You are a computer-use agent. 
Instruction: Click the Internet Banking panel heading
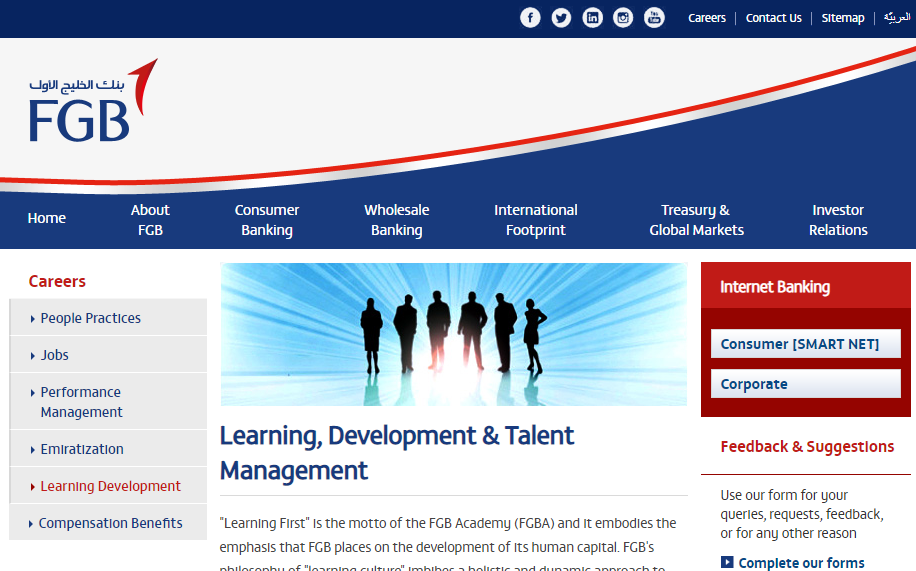[775, 287]
